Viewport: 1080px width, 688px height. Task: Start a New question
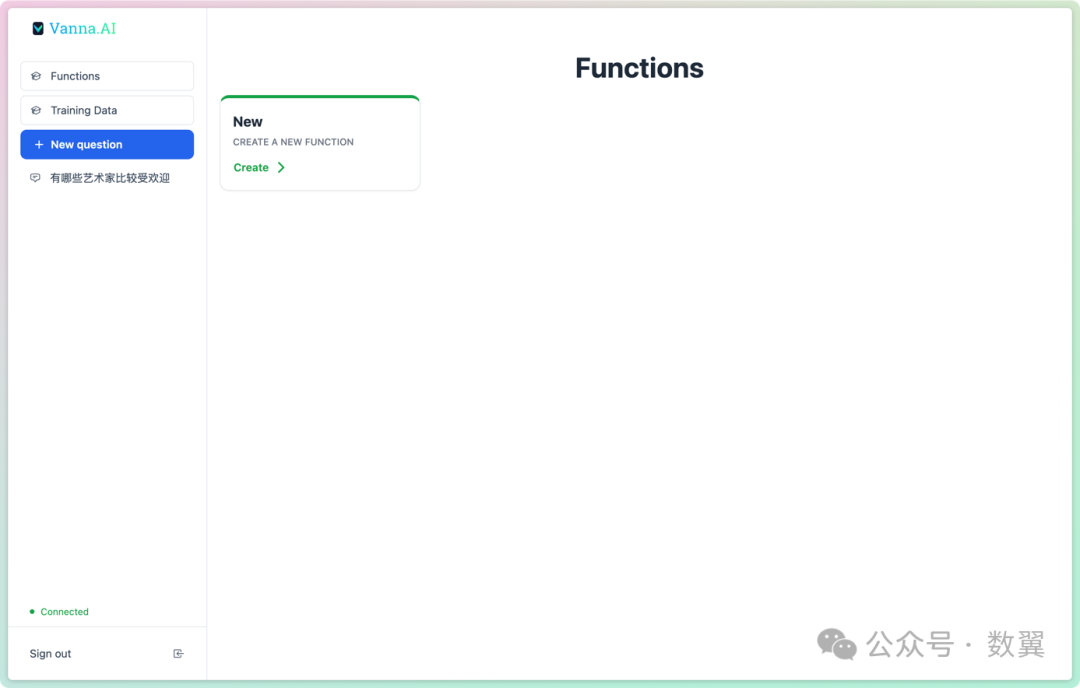click(x=107, y=145)
